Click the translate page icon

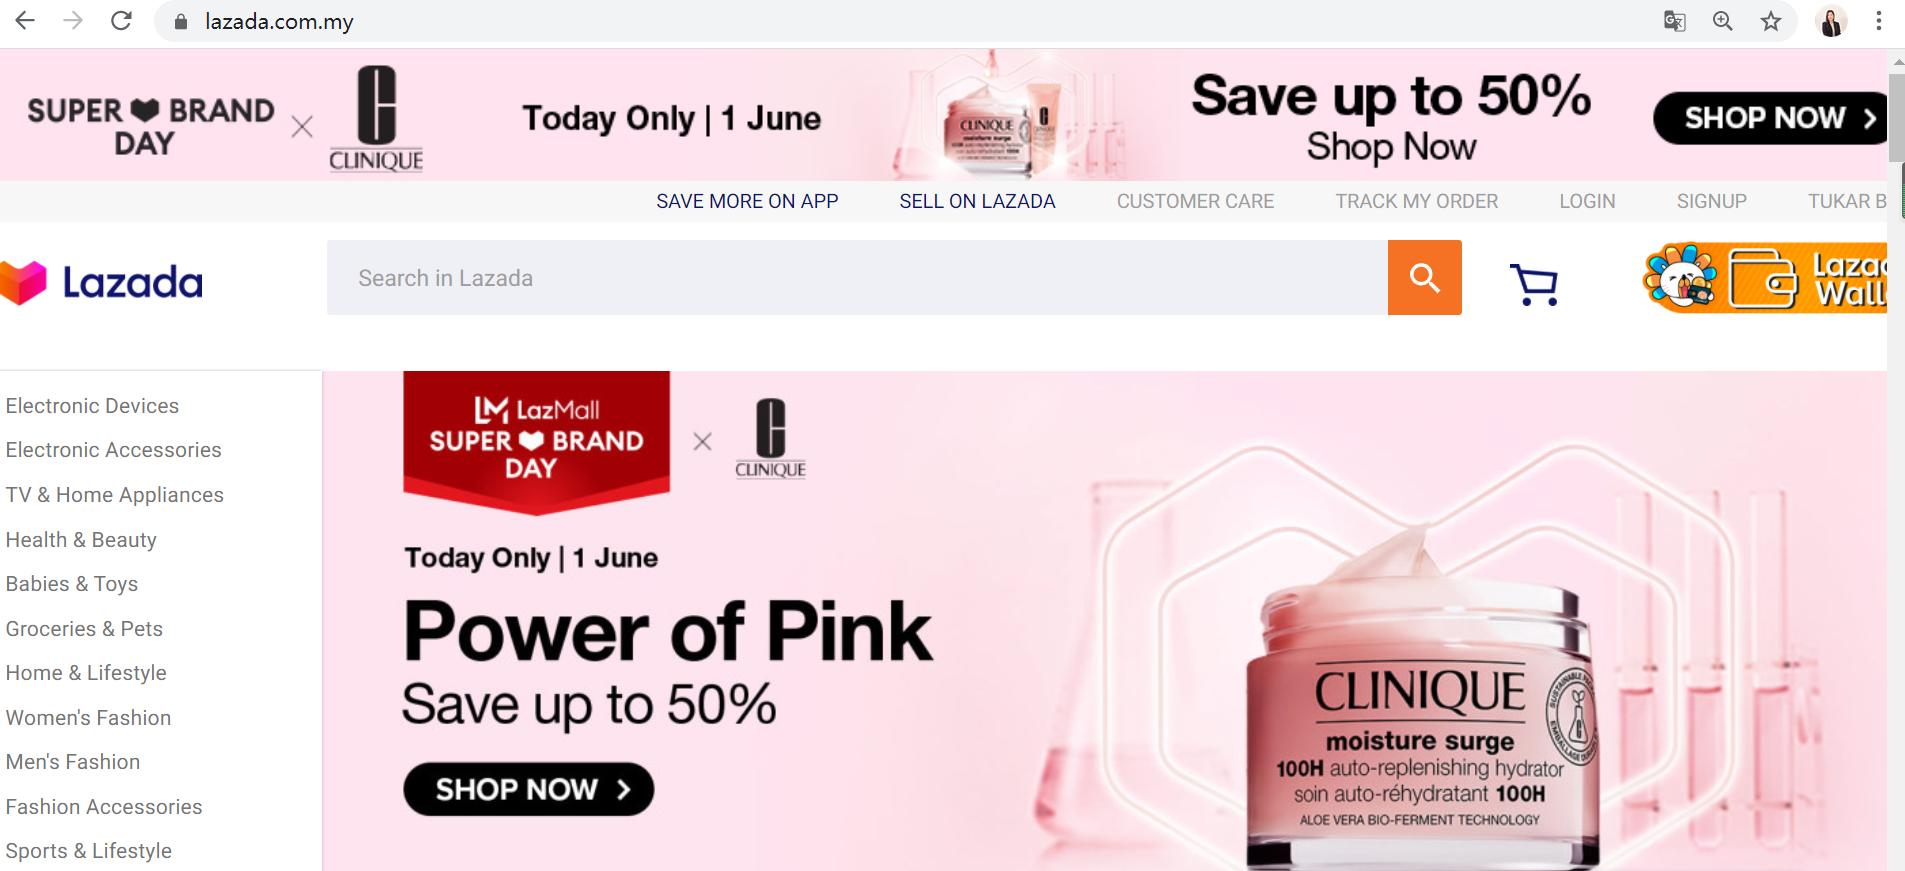(1674, 21)
